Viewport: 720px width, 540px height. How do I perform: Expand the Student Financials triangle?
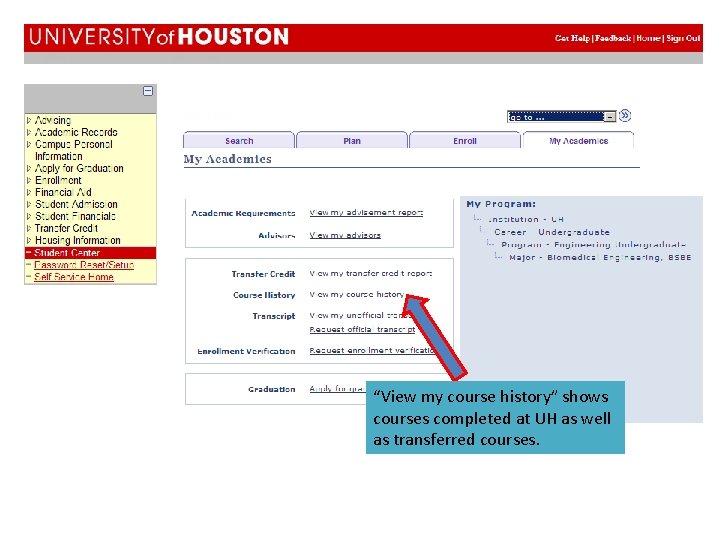click(29, 216)
